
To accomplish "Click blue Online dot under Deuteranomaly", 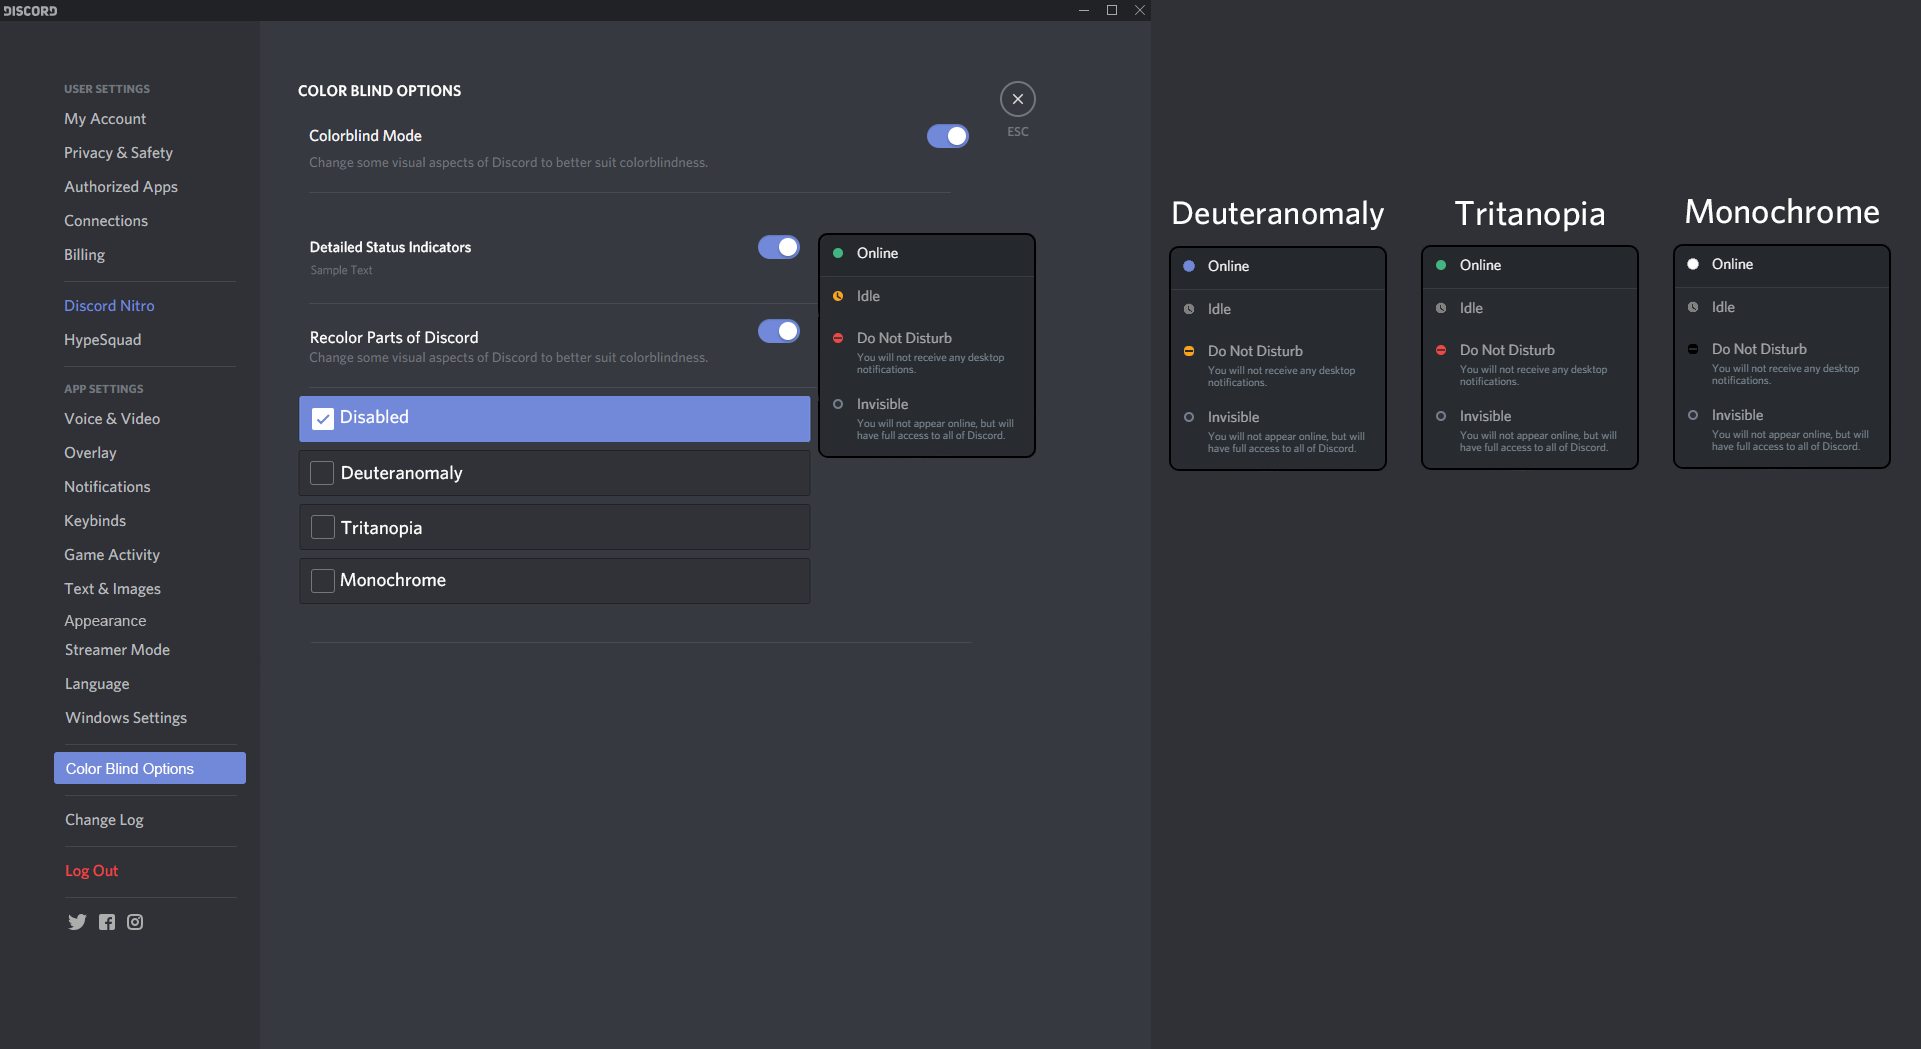I will (x=1189, y=266).
